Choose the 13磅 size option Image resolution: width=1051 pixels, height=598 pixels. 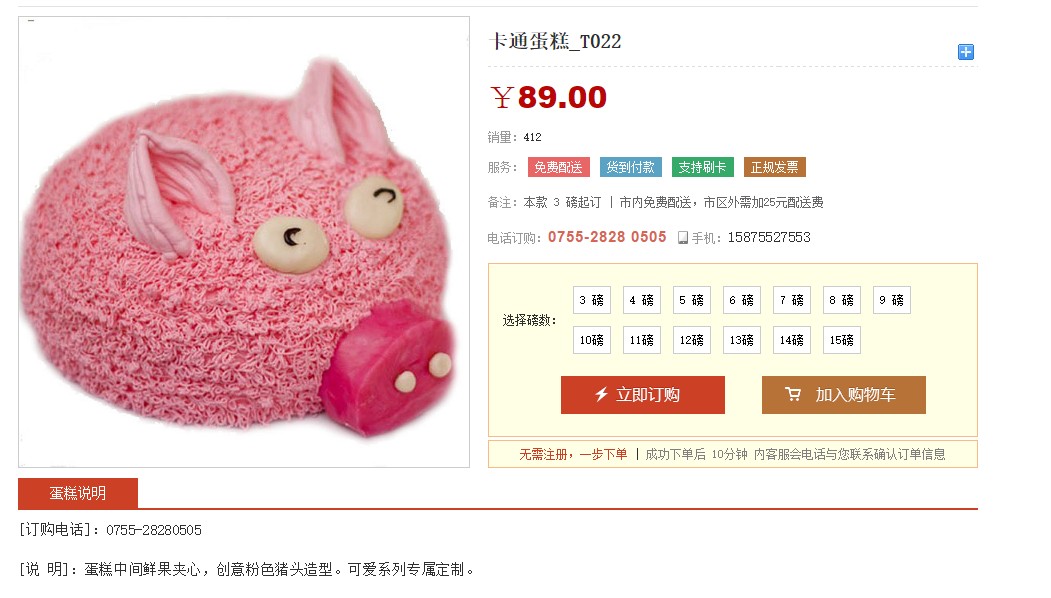(741, 340)
